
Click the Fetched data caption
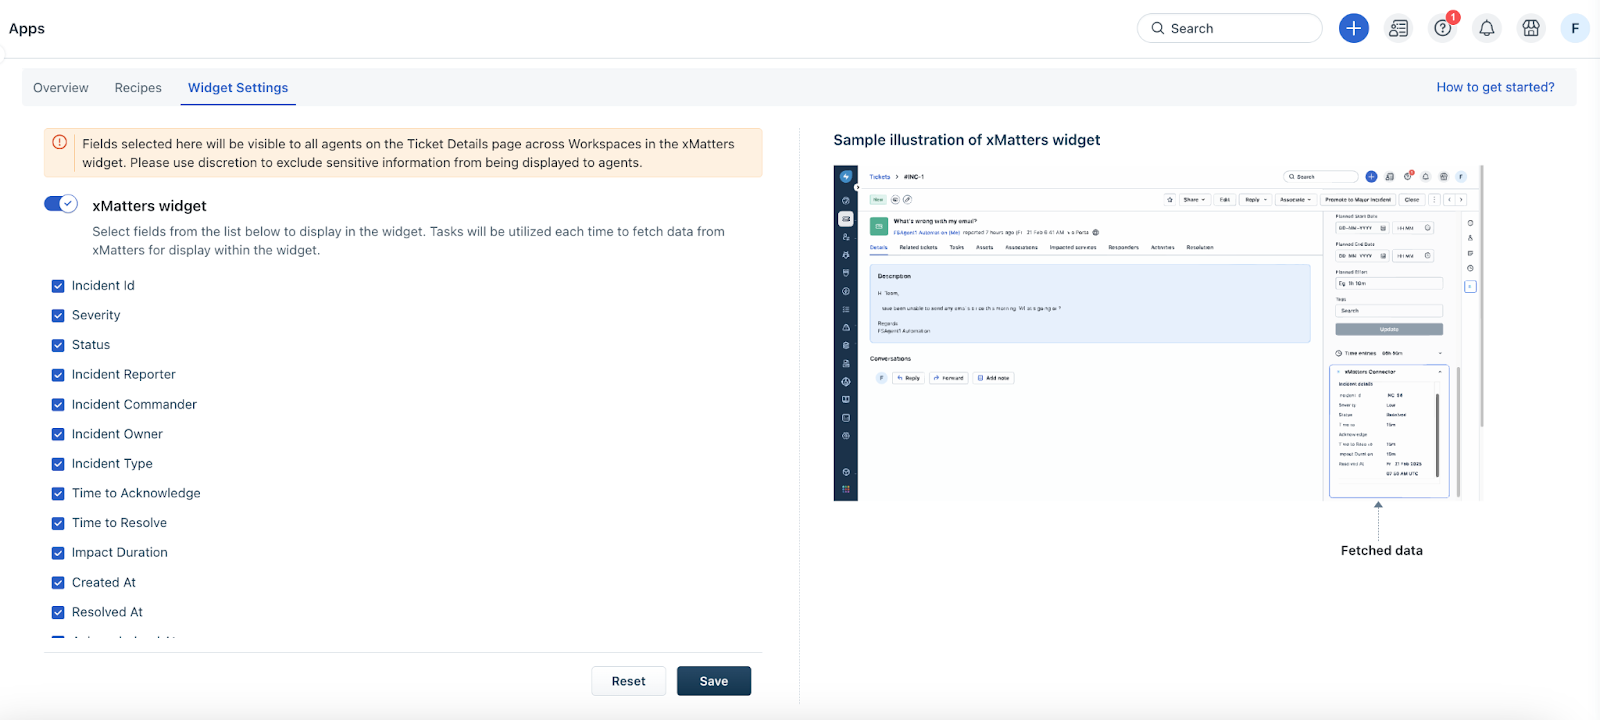[x=1381, y=551]
